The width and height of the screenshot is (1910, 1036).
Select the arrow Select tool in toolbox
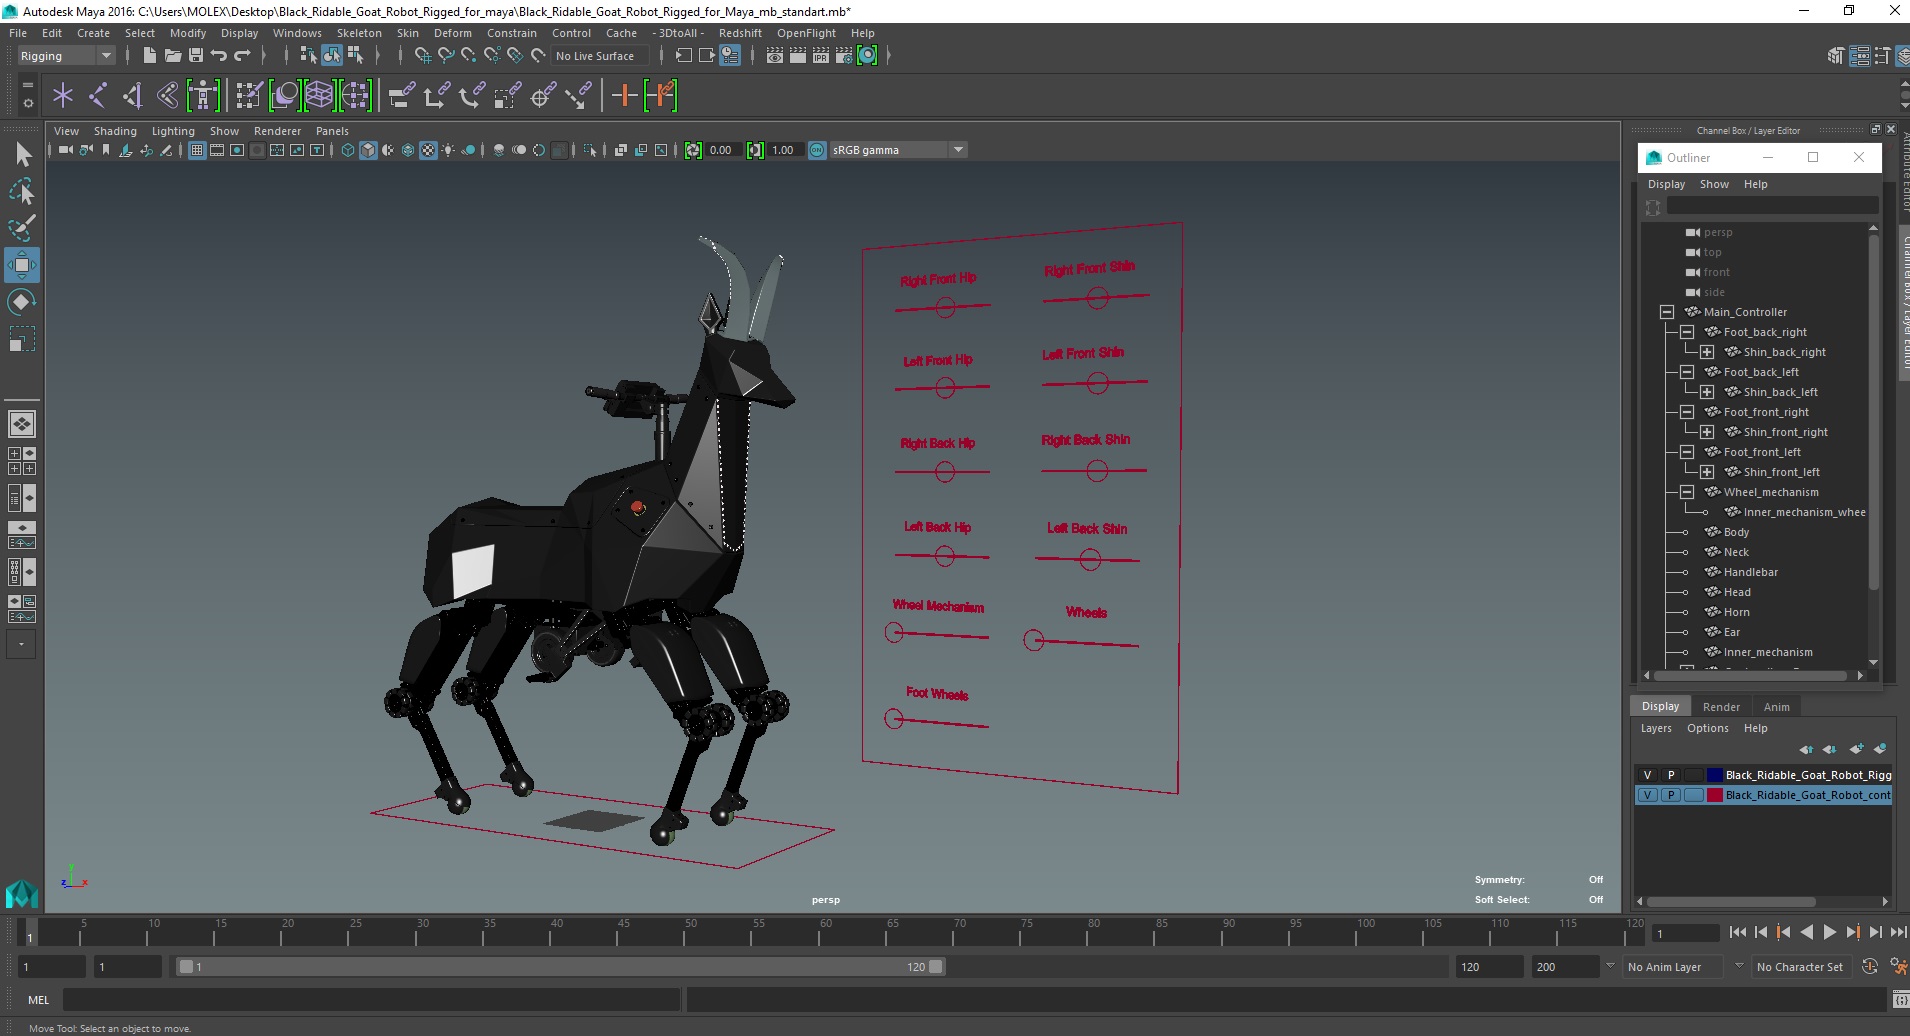click(x=22, y=154)
